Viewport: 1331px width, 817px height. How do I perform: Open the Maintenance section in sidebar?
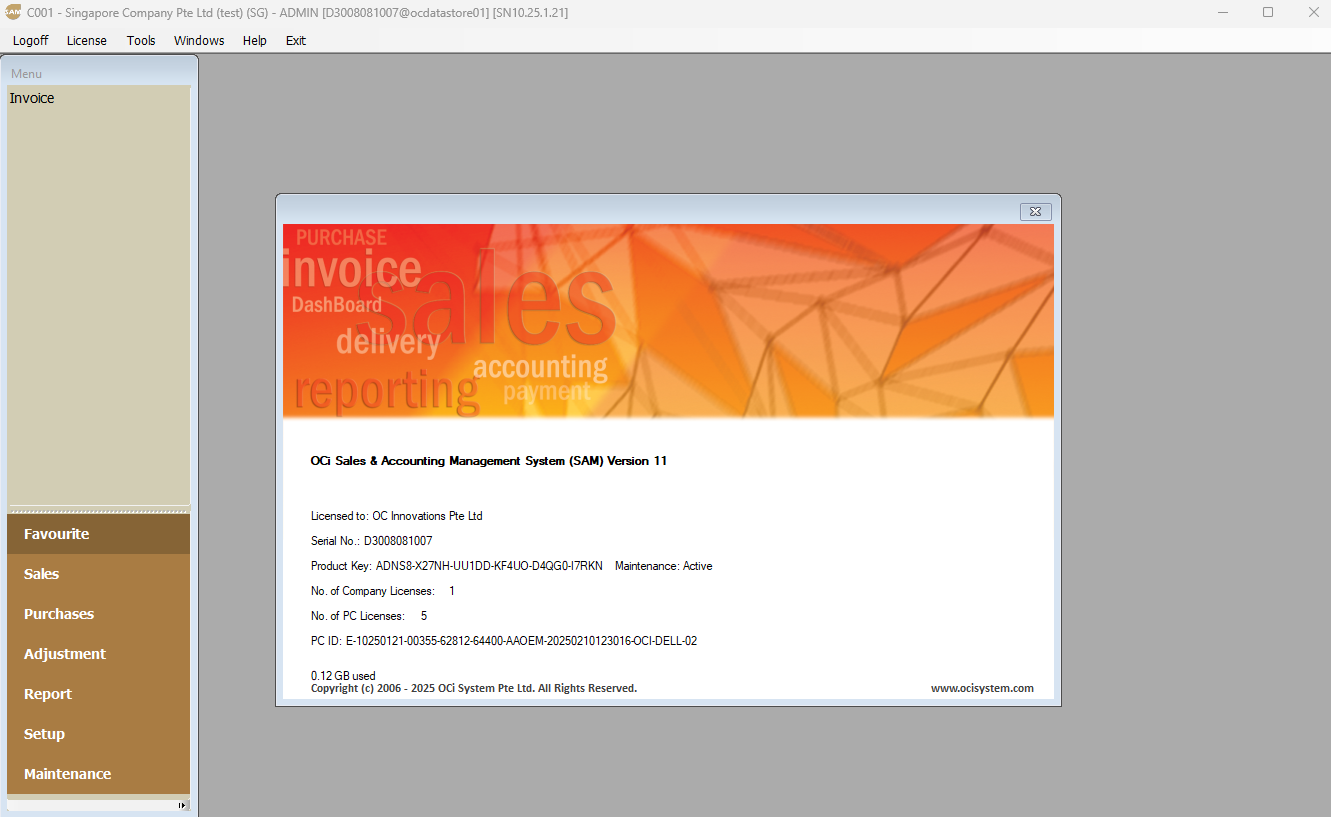98,774
